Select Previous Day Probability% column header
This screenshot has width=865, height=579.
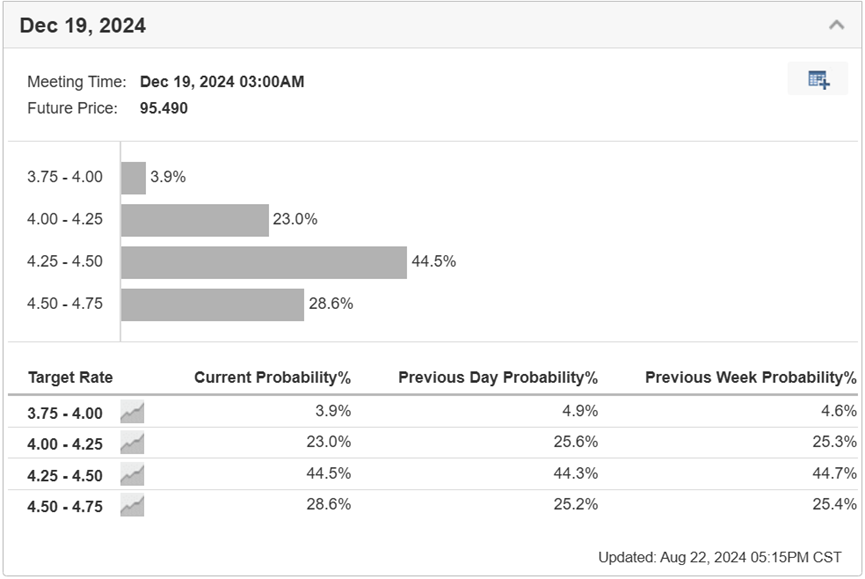pos(498,377)
